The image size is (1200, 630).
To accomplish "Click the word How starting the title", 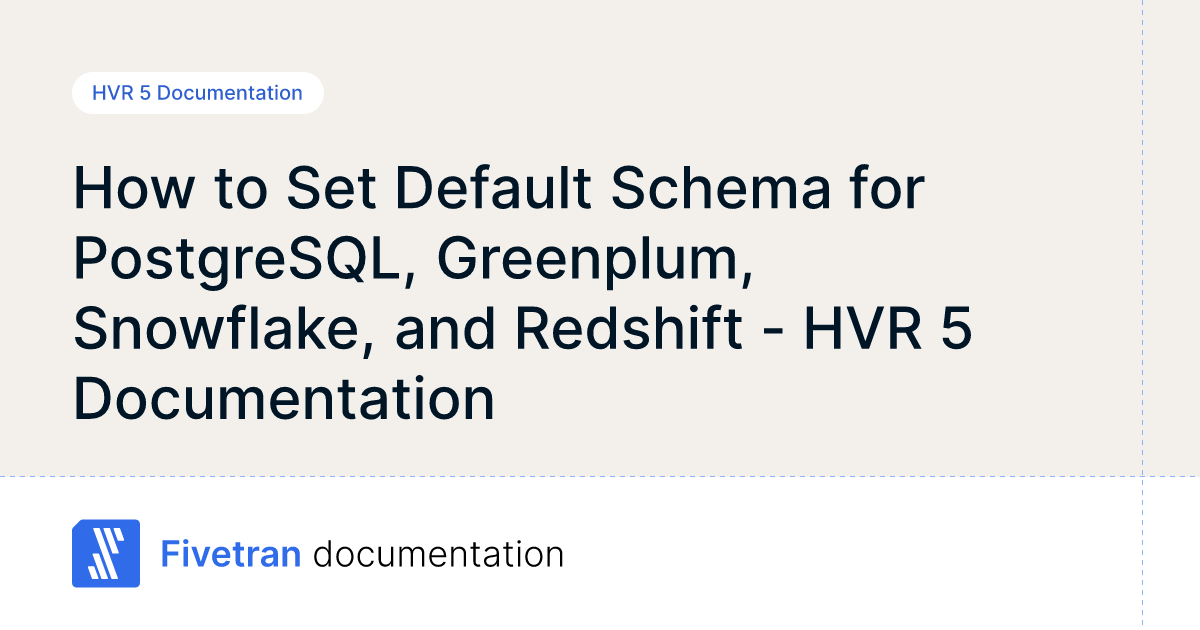I will pos(130,190).
